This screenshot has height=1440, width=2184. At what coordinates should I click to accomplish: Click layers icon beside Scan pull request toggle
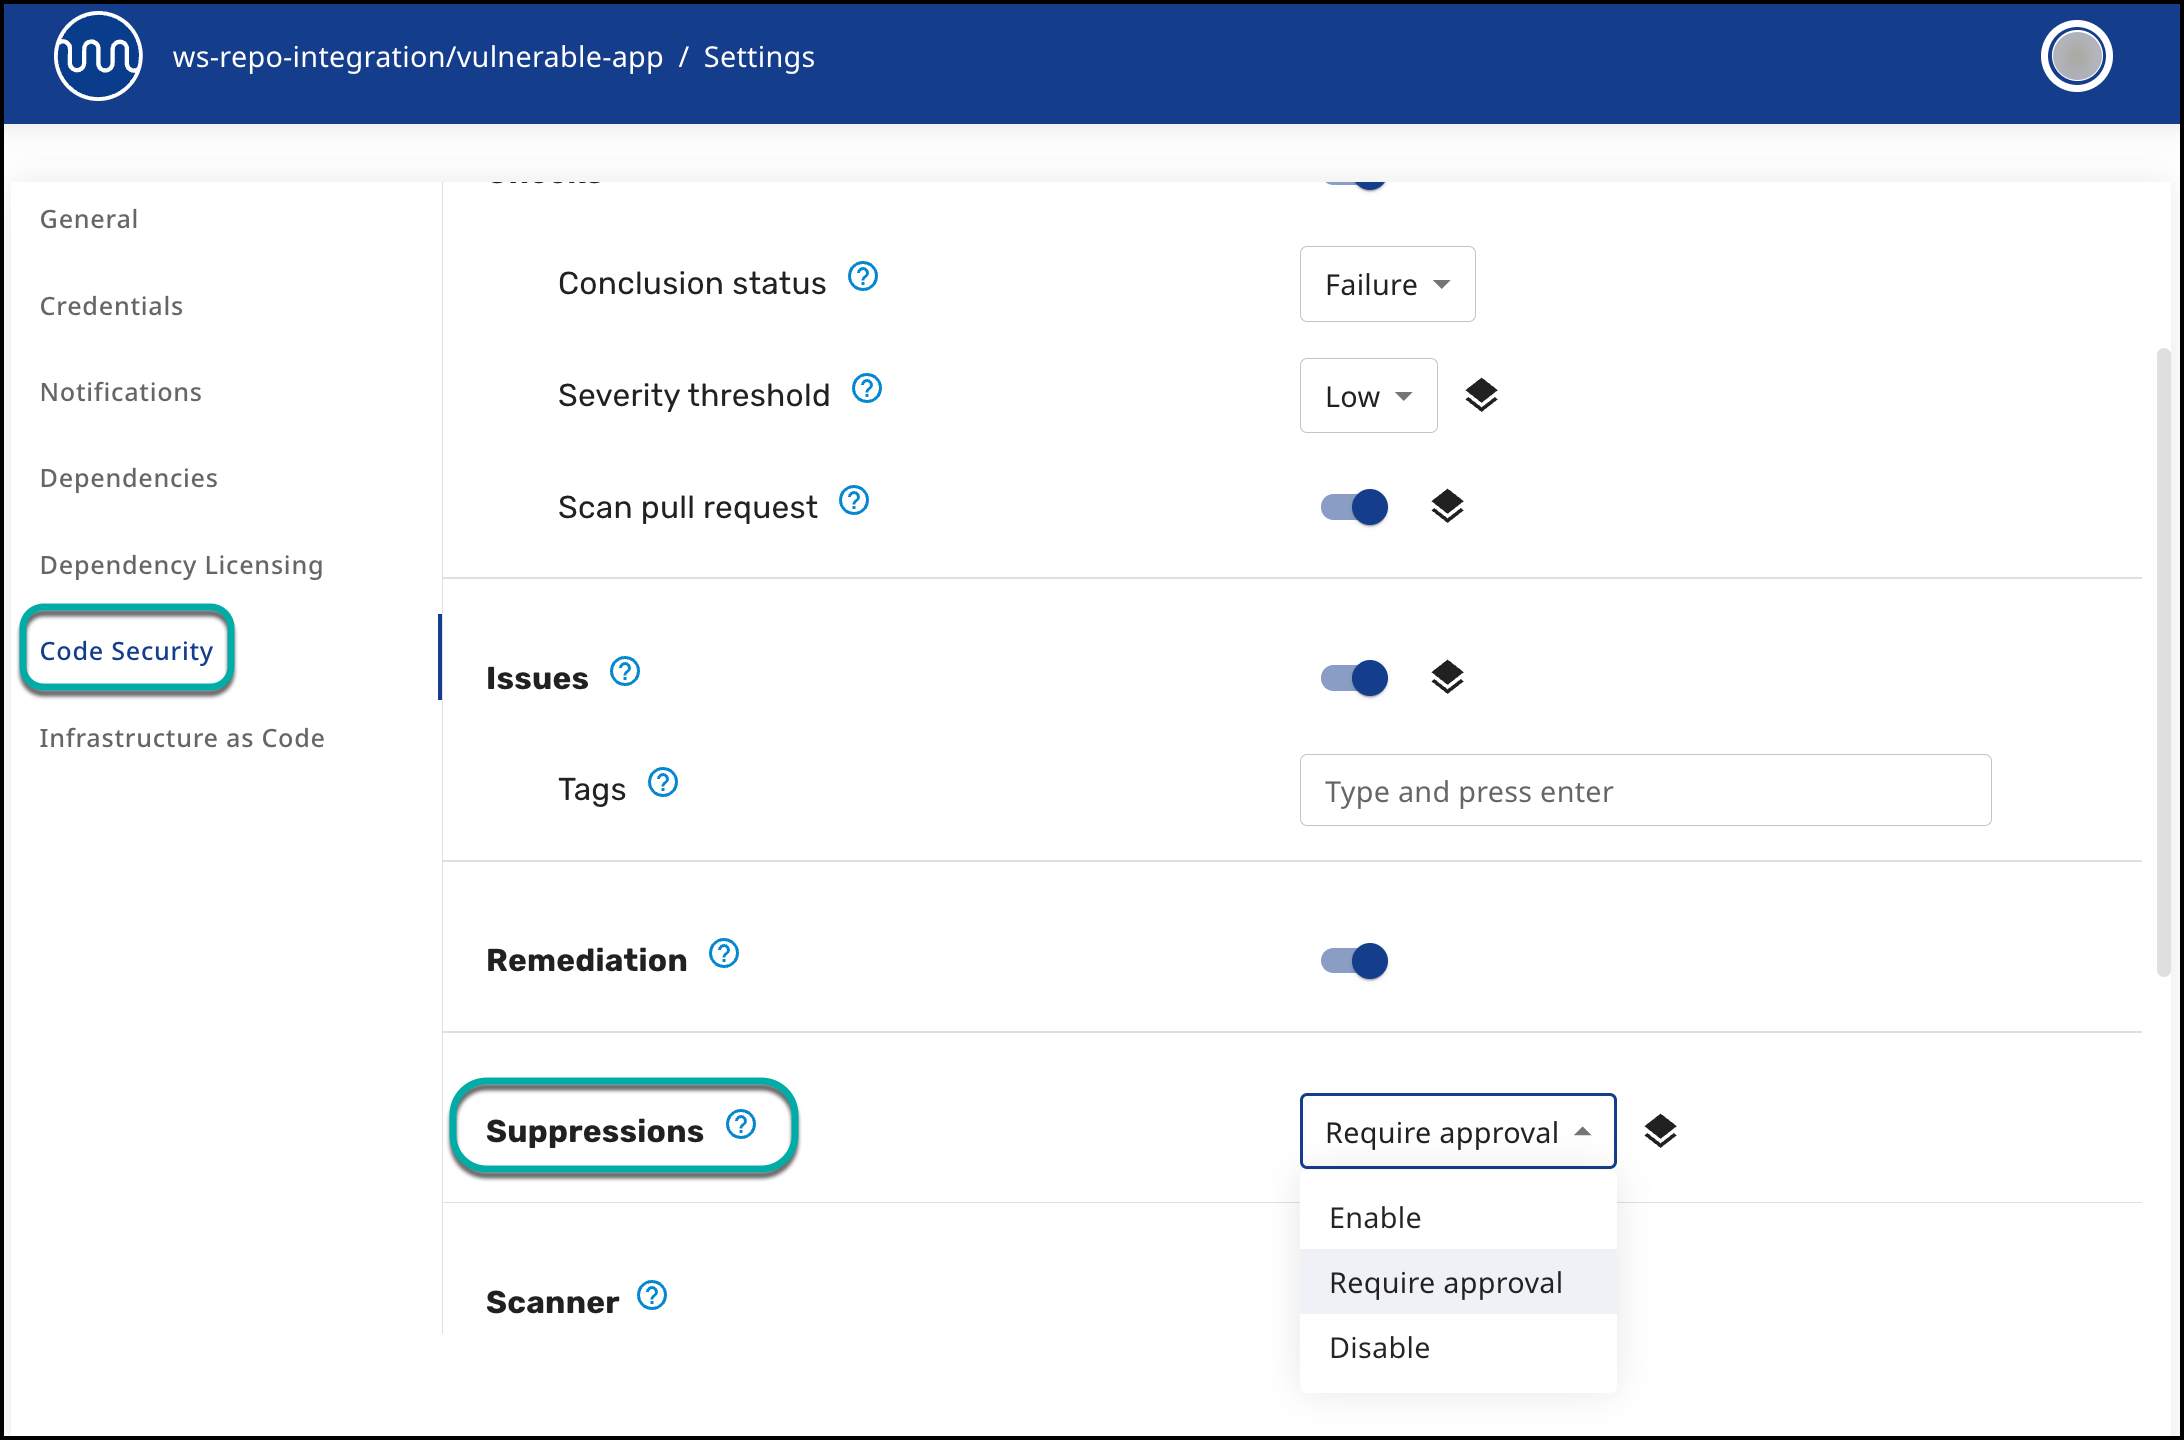tap(1447, 507)
